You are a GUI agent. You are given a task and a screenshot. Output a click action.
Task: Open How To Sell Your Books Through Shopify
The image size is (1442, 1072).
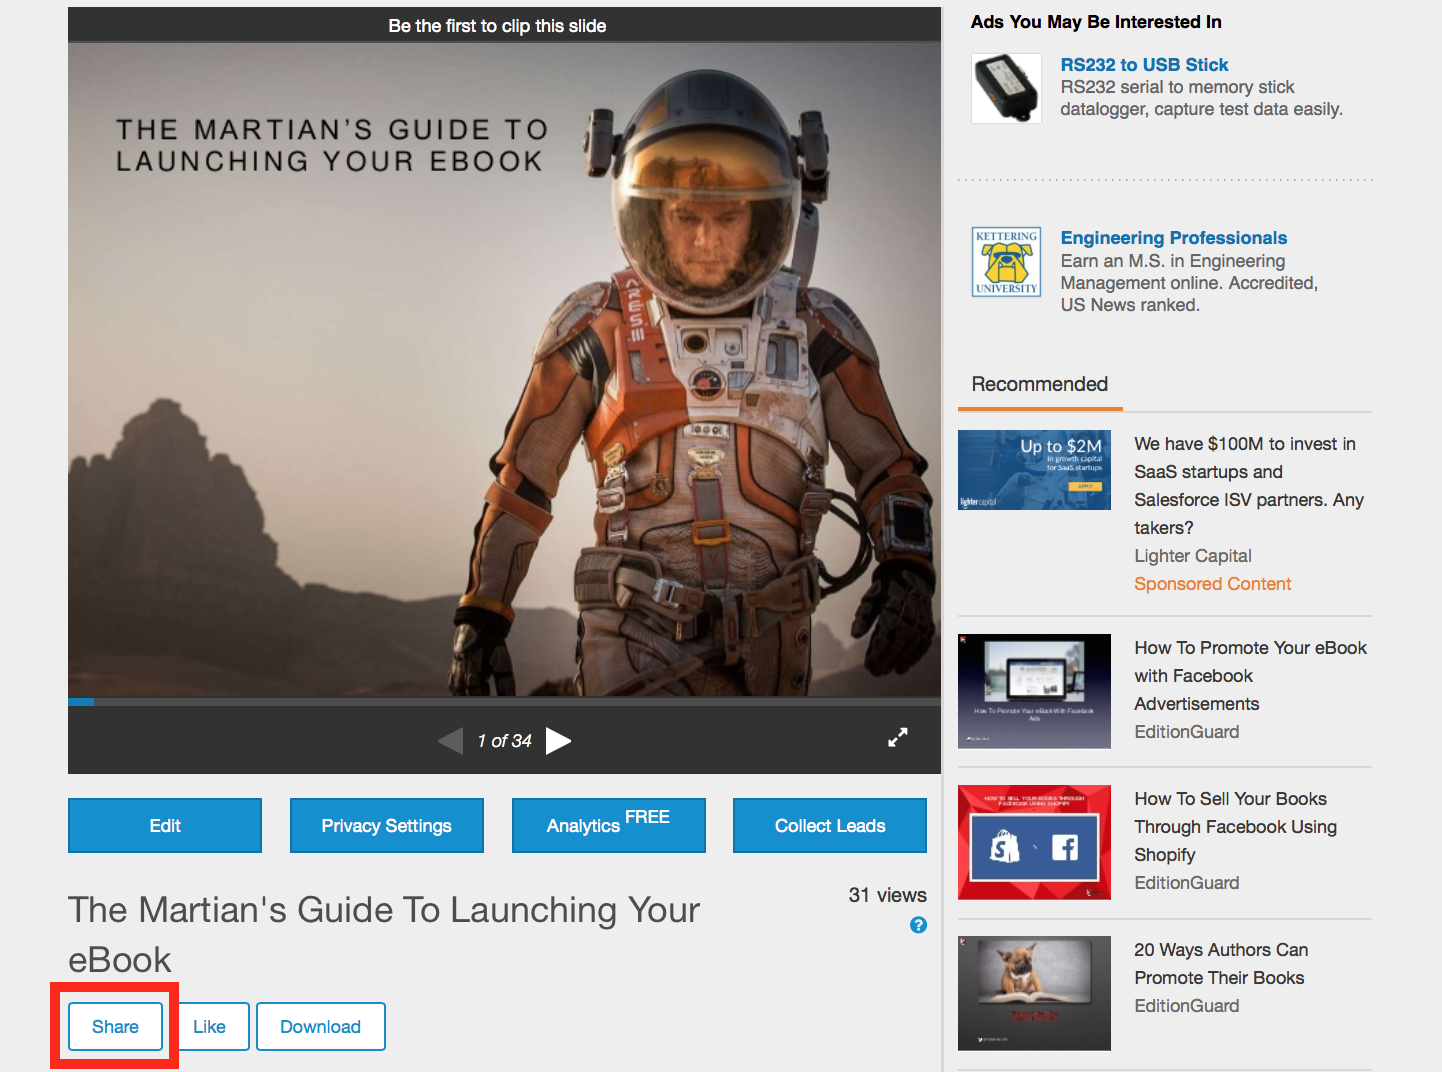(x=1236, y=827)
